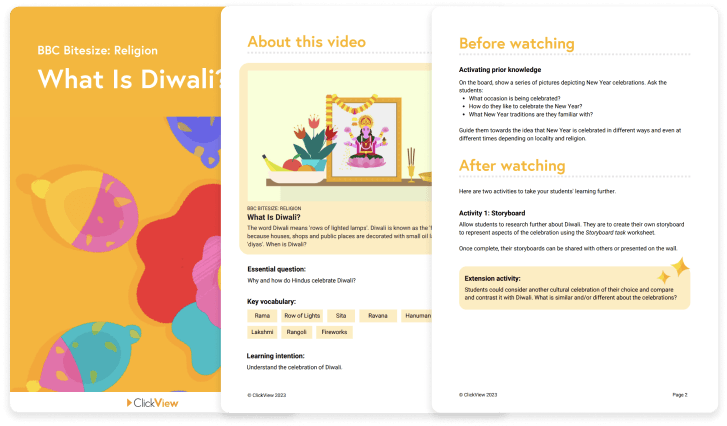Select the 'Fireworks' vocabulary tag

pyautogui.click(x=334, y=332)
